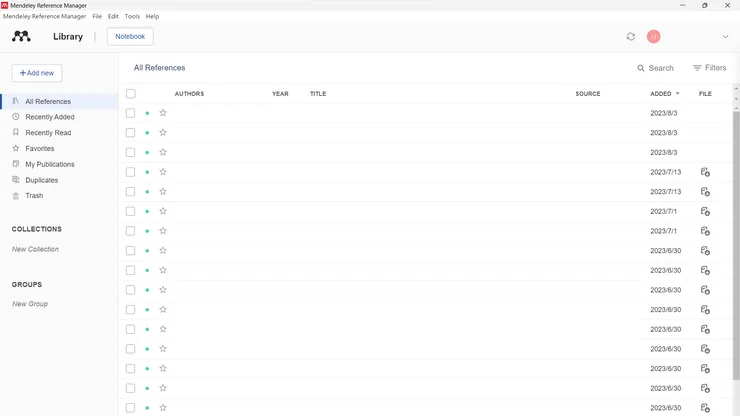Viewport: 740px width, 416px height.
Task: Open file icon of lower 2023/7/13 row
Action: tap(705, 192)
